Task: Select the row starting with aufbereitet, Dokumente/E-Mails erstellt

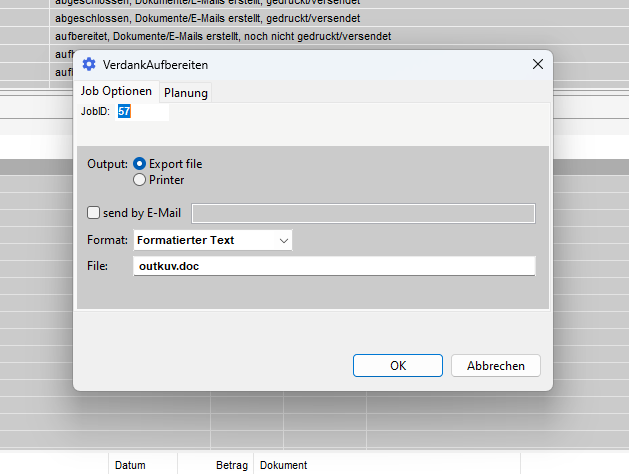Action: pyautogui.click(x=222, y=36)
